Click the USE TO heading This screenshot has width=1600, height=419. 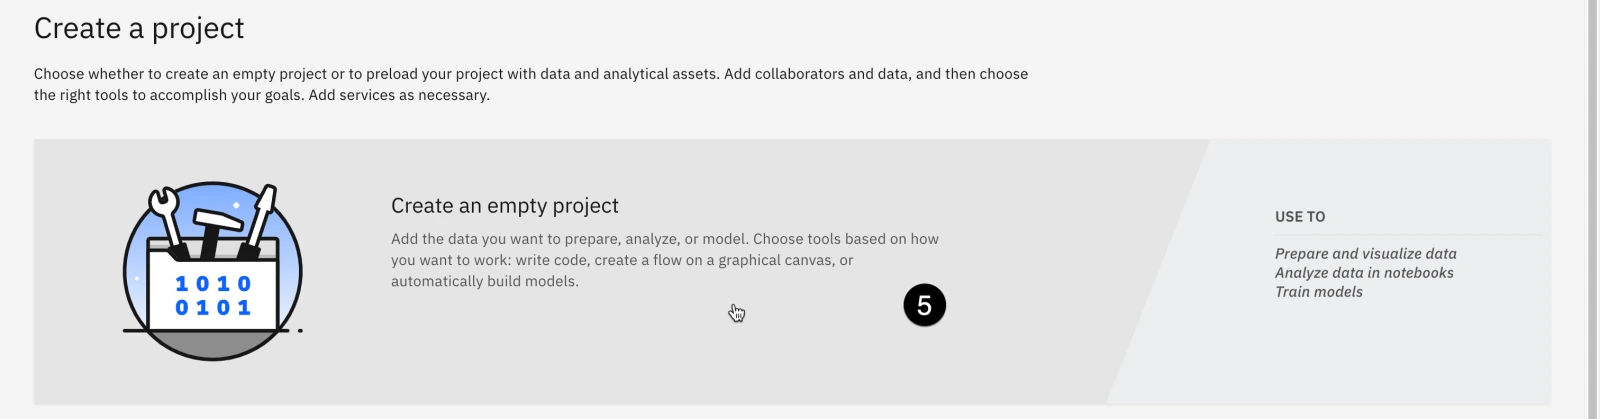(1300, 216)
